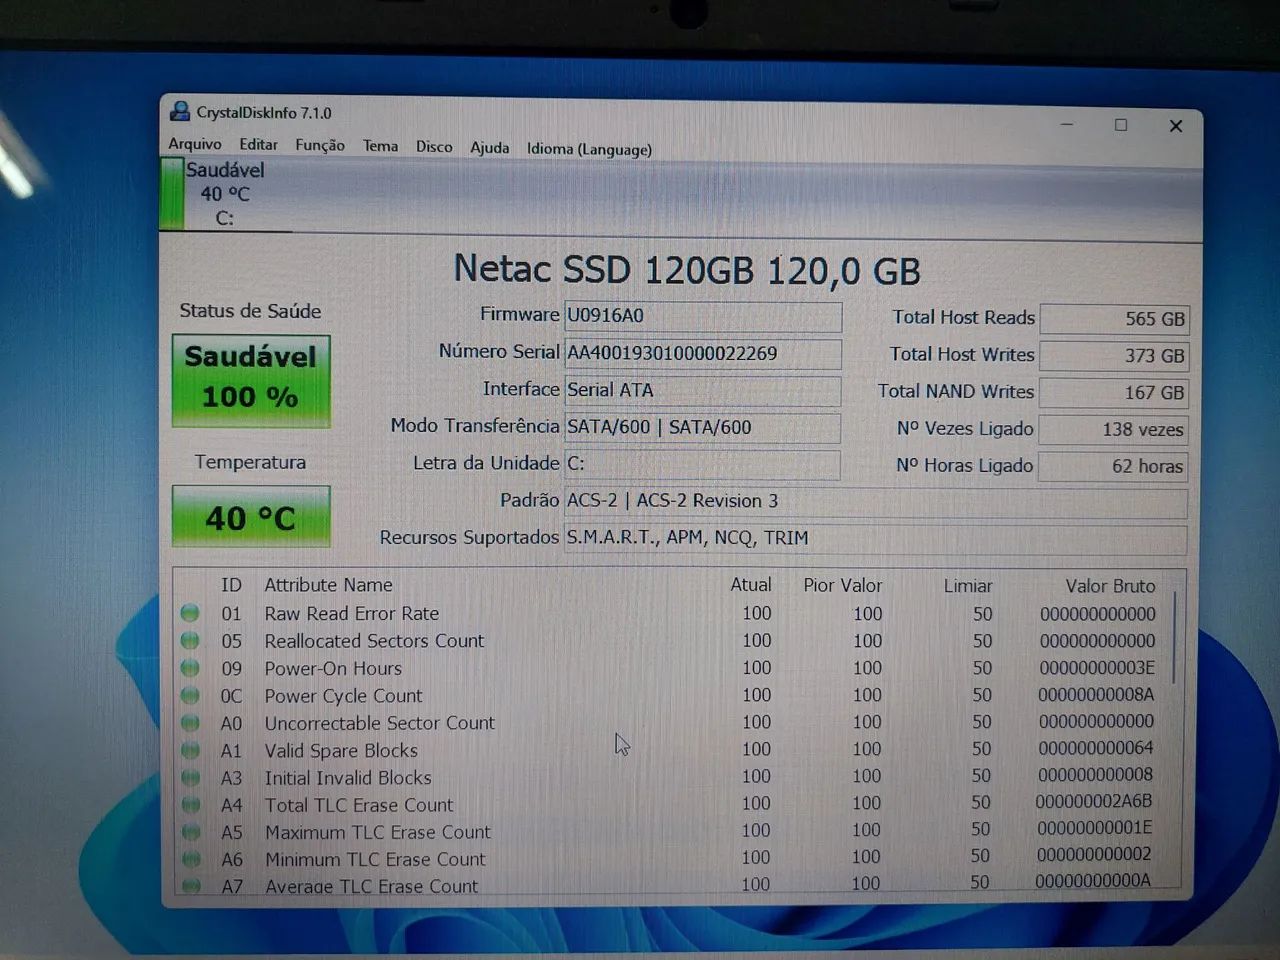The width and height of the screenshot is (1280, 960).
Task: Click the Total Host Reads value 565 GB
Action: point(1114,319)
